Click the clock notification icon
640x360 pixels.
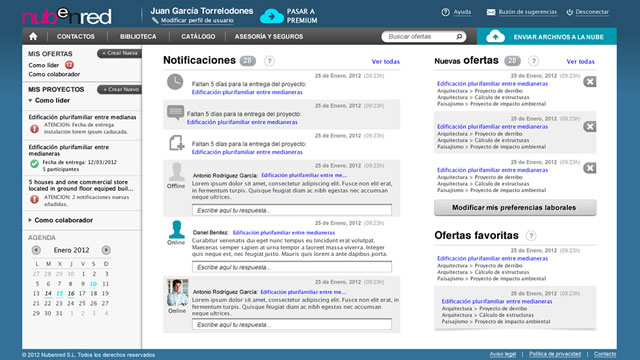click(175, 82)
